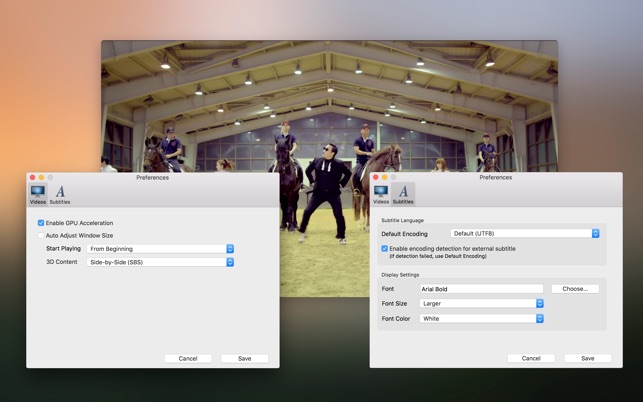Minimize the right Preferences window
This screenshot has height=402, width=643.
(x=385, y=177)
